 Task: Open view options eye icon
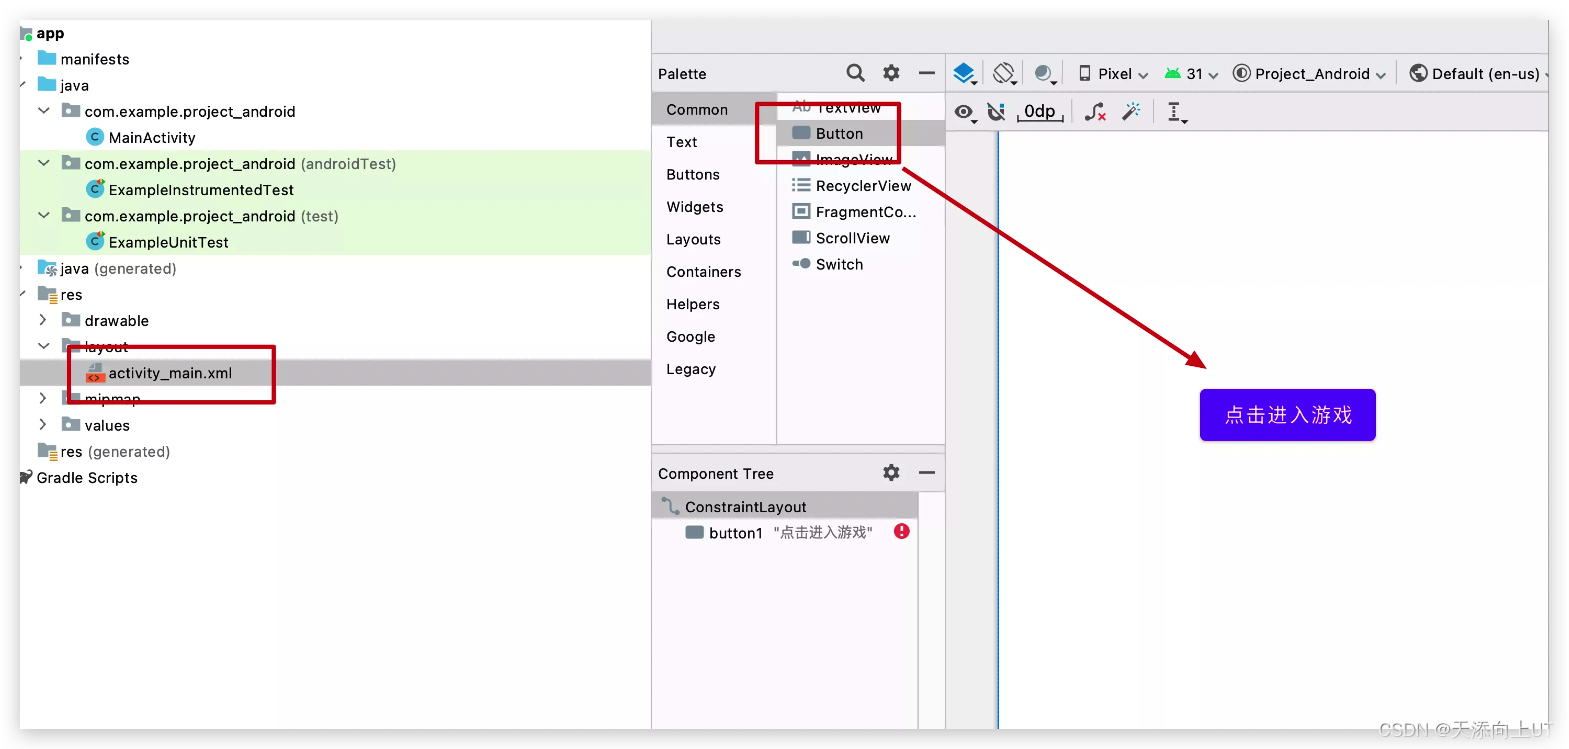tap(964, 112)
